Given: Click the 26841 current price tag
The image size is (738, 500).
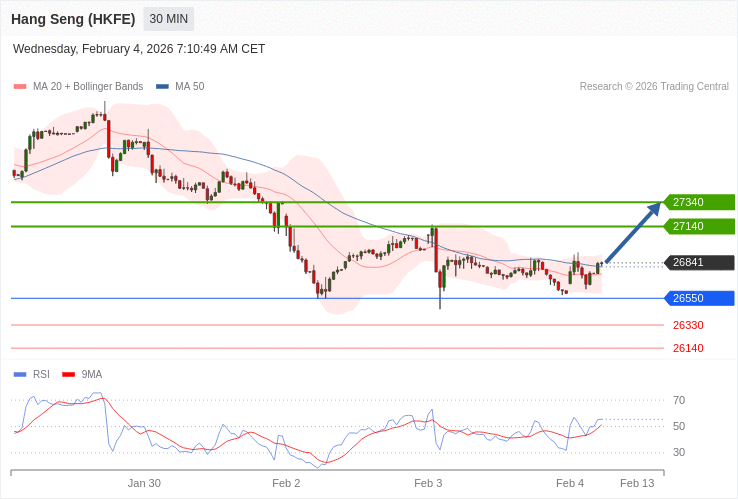Looking at the screenshot, I should (x=699, y=263).
